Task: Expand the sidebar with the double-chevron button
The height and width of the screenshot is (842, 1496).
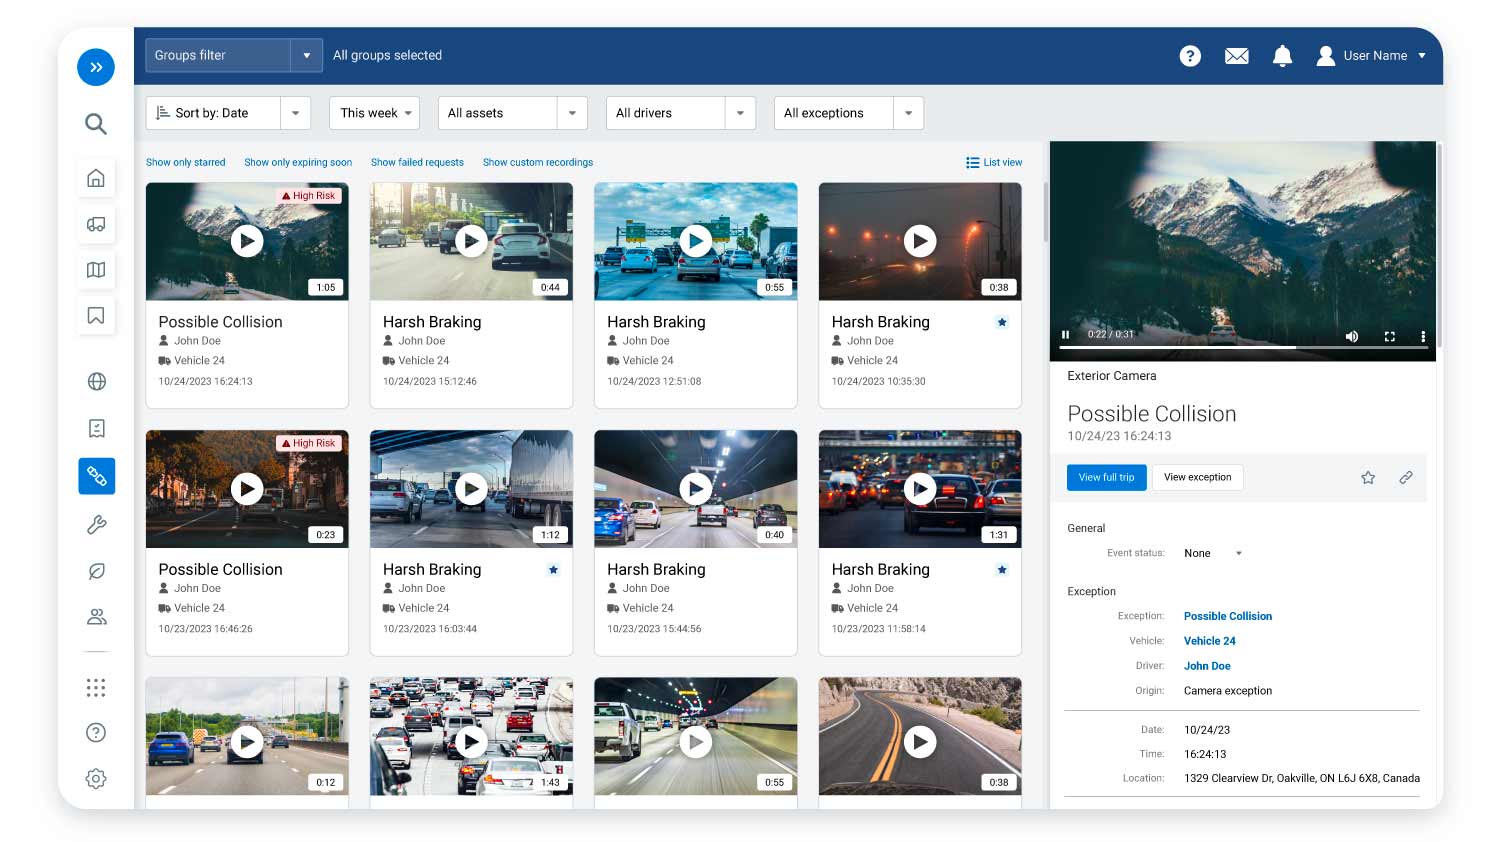Action: click(x=96, y=67)
